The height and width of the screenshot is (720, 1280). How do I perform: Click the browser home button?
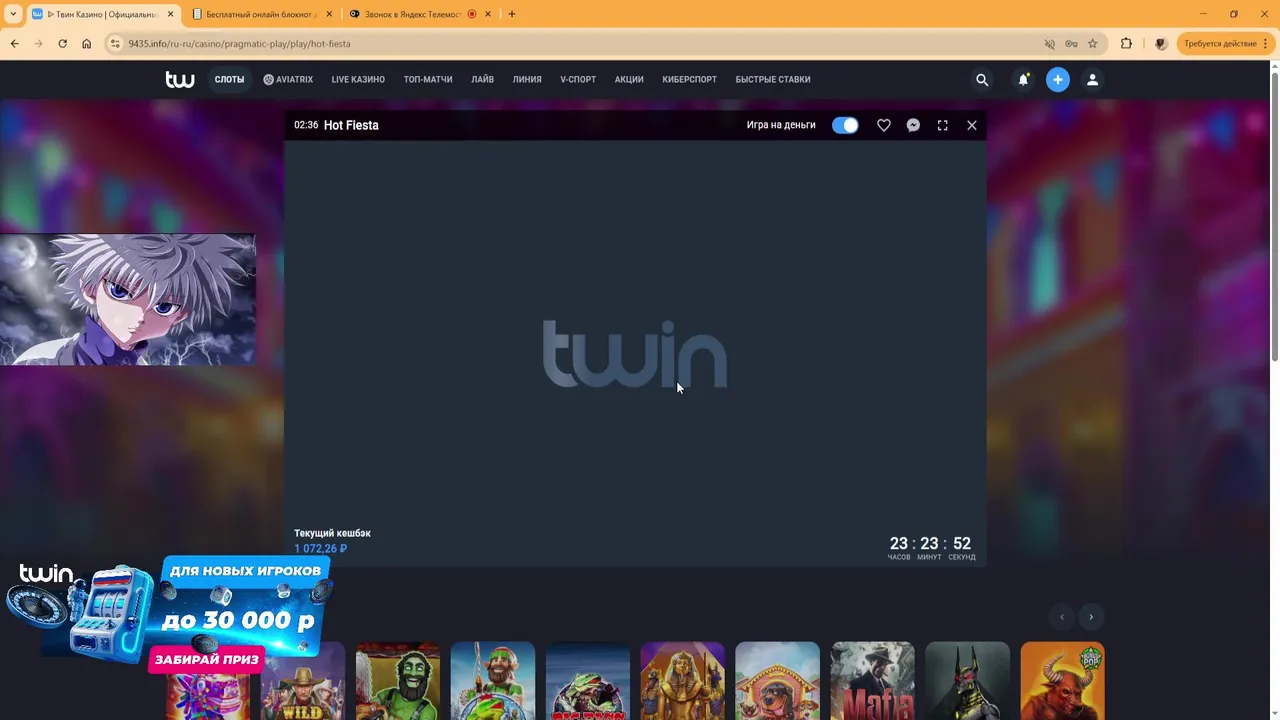click(86, 44)
